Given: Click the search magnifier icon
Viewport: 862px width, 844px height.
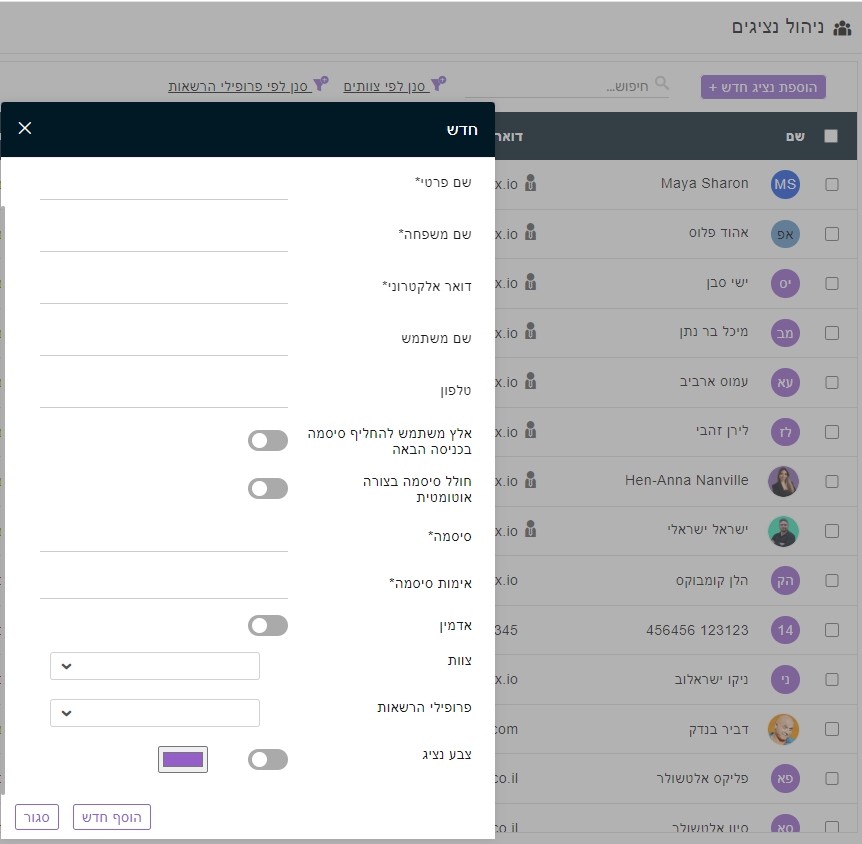Looking at the screenshot, I should 662,83.
